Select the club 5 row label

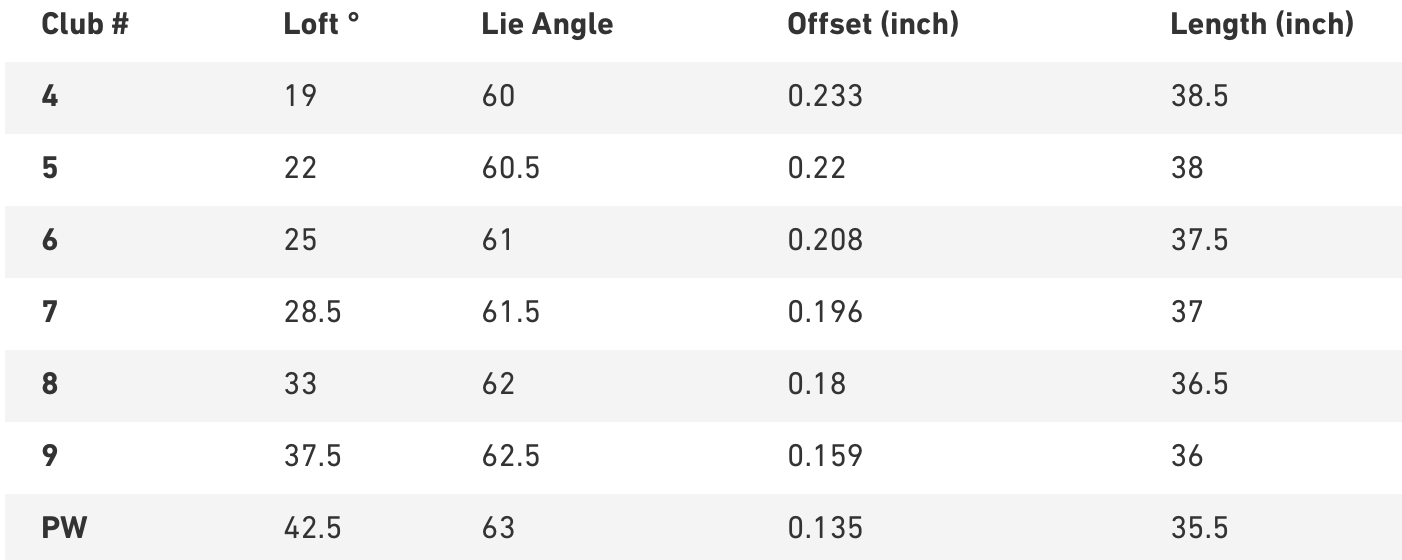coord(50,168)
